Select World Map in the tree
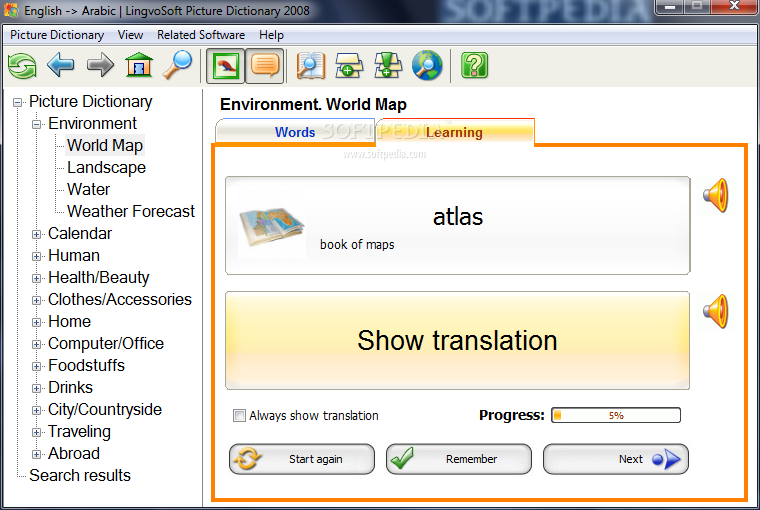 pos(105,145)
